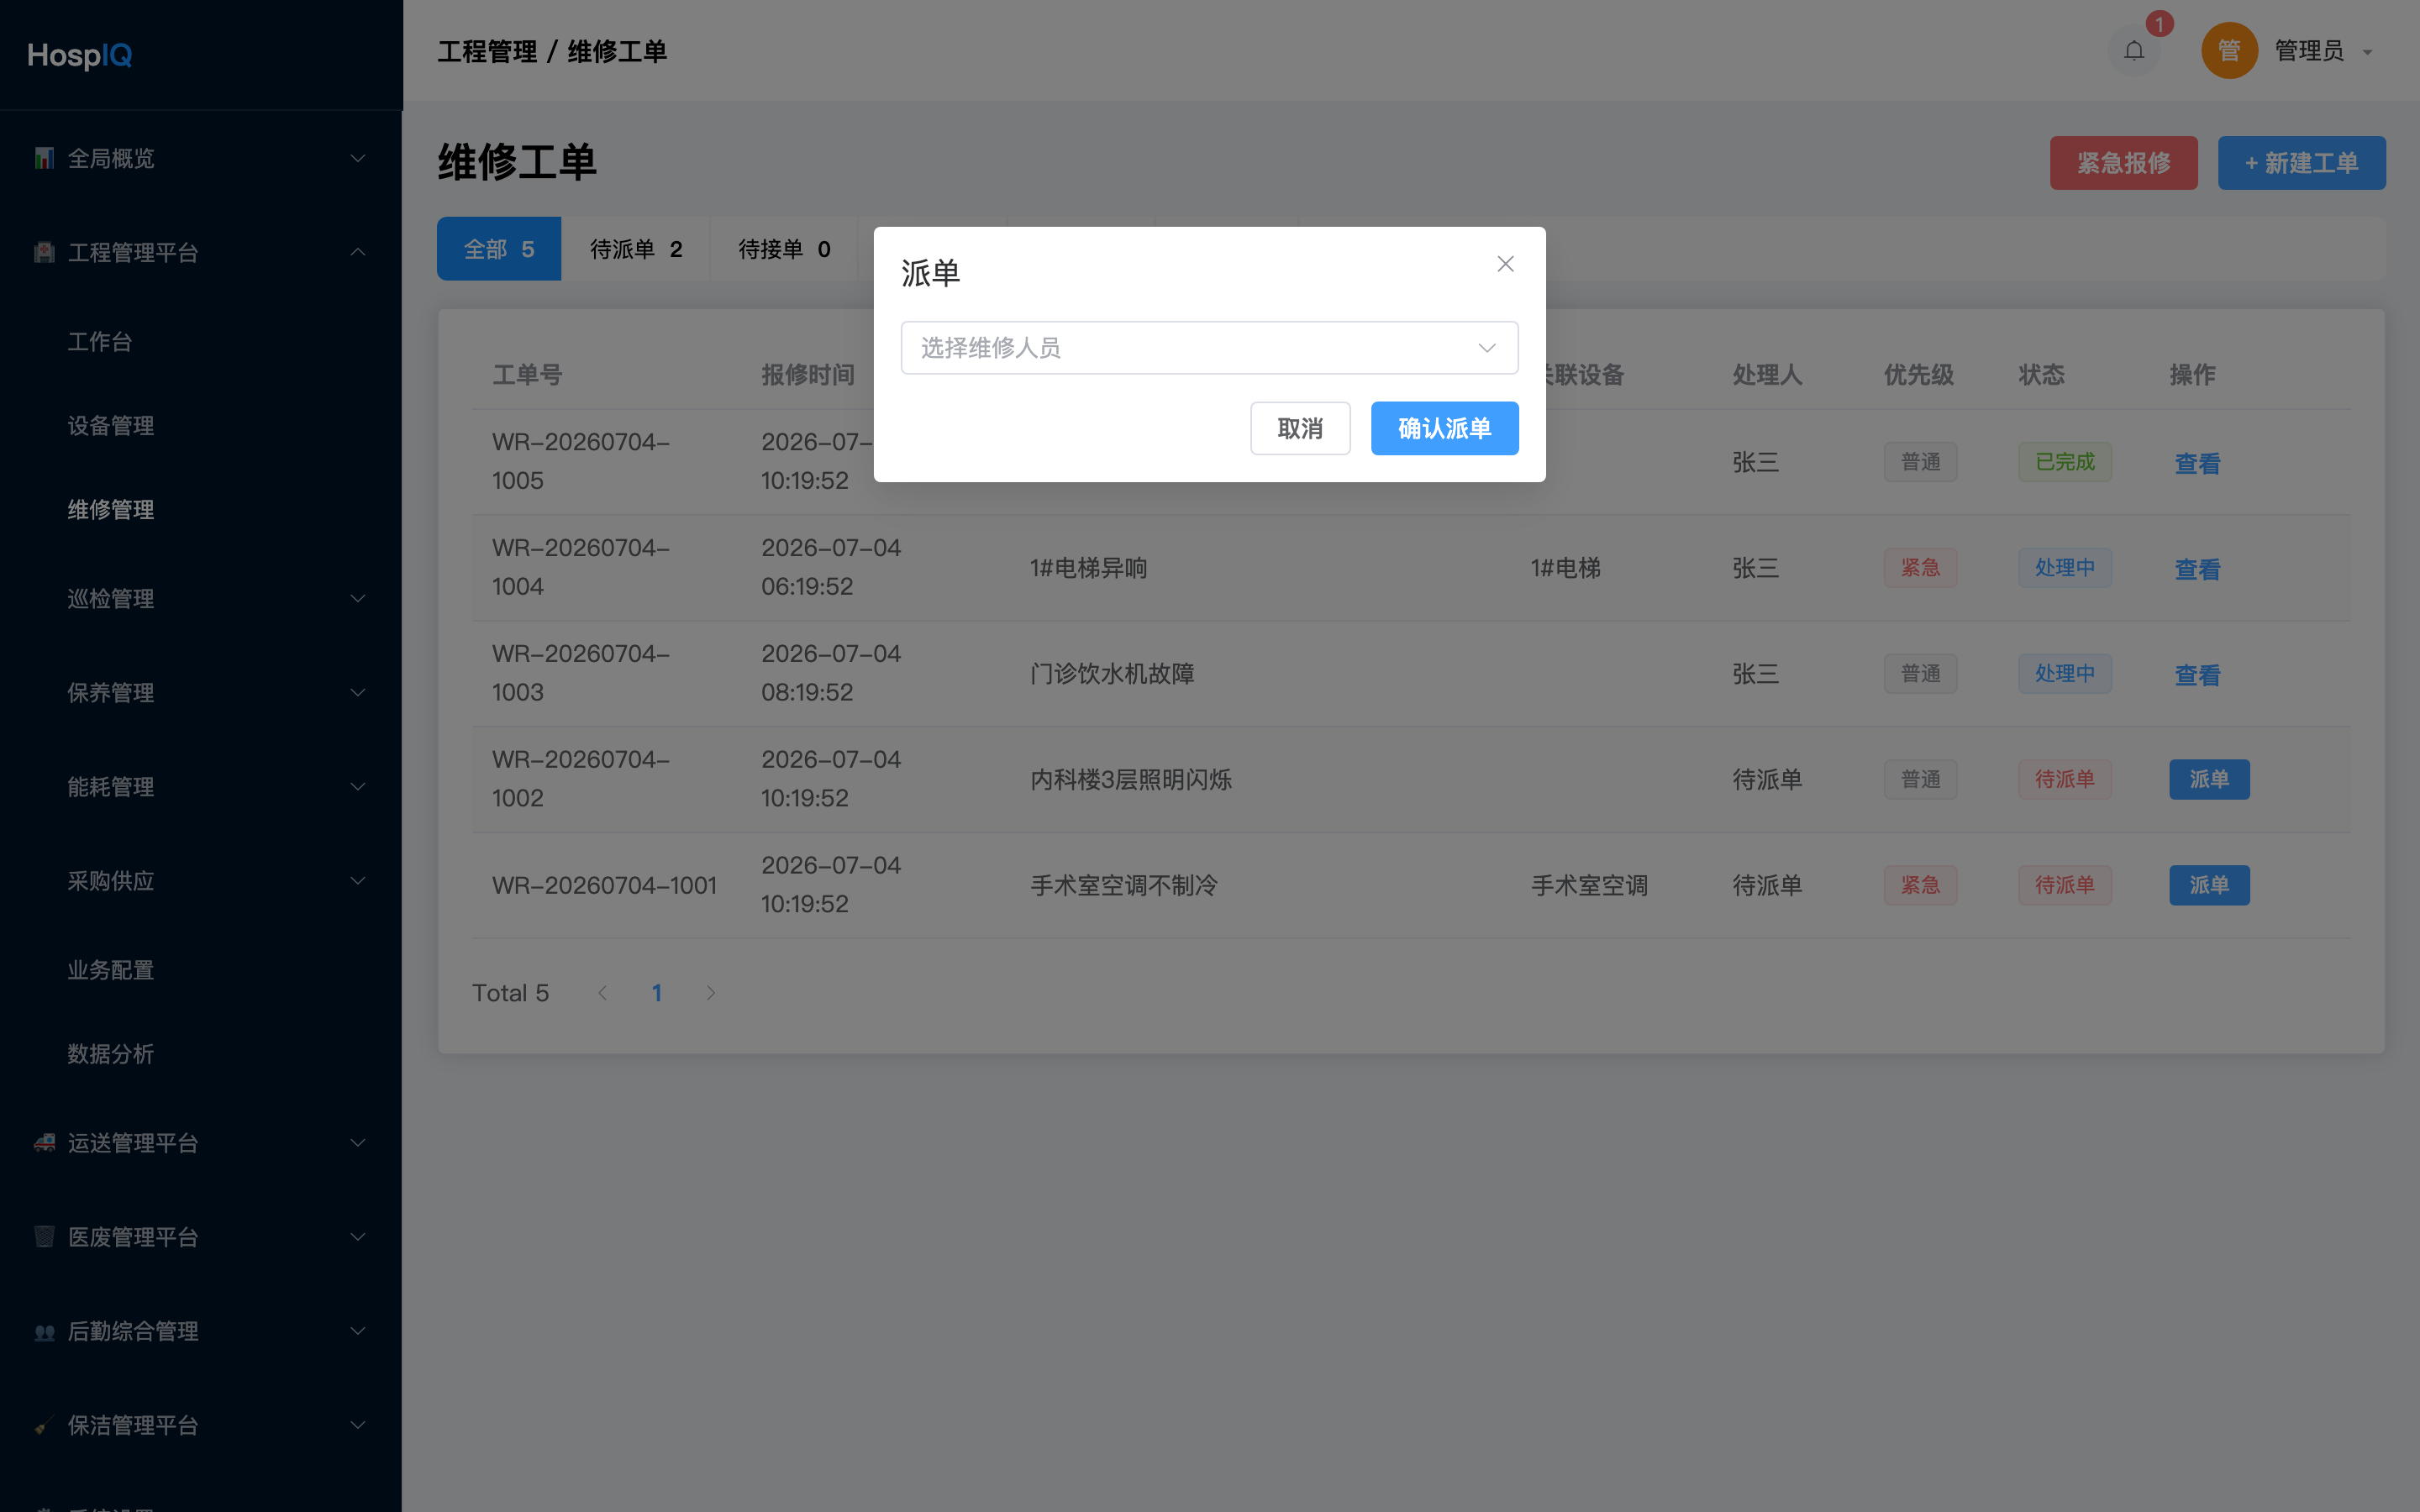The height and width of the screenshot is (1512, 2420).
Task: Click 查看 for the 1#电梯异响 order
Action: (x=2197, y=570)
